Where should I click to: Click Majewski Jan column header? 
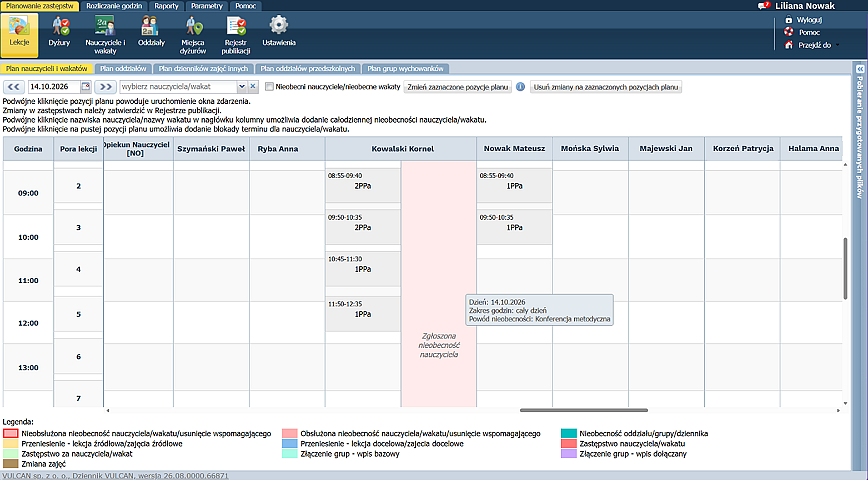(666, 148)
